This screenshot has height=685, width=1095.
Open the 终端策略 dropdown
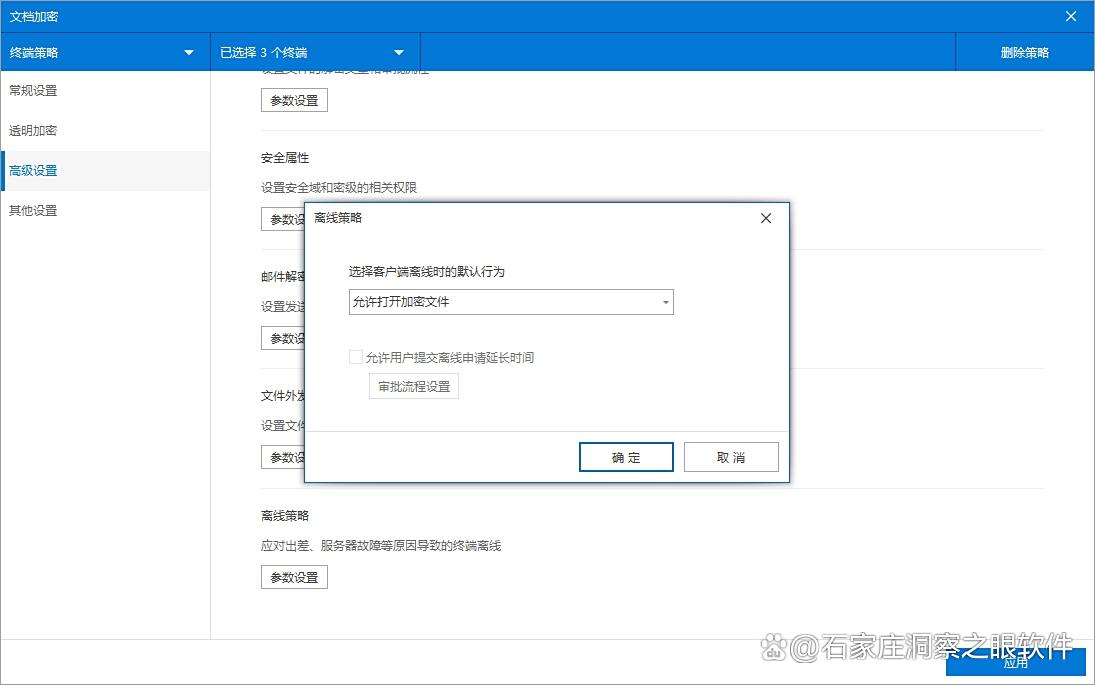[105, 52]
